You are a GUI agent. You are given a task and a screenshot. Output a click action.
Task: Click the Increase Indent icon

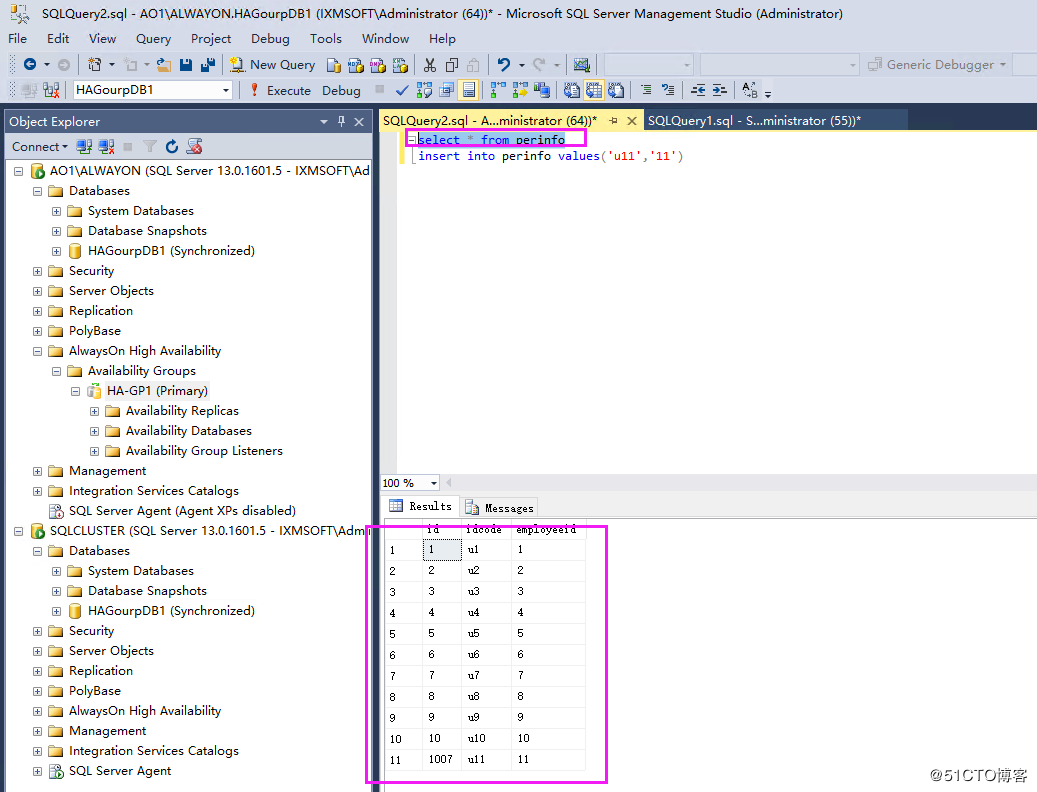click(x=720, y=90)
